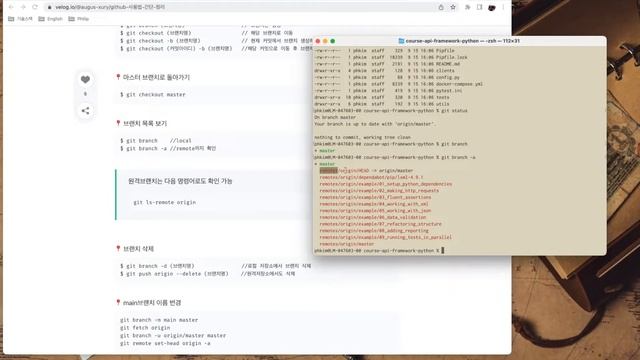
Task: Click 'docker-compose.yml' in terminal listing
Action: [x=459, y=84]
